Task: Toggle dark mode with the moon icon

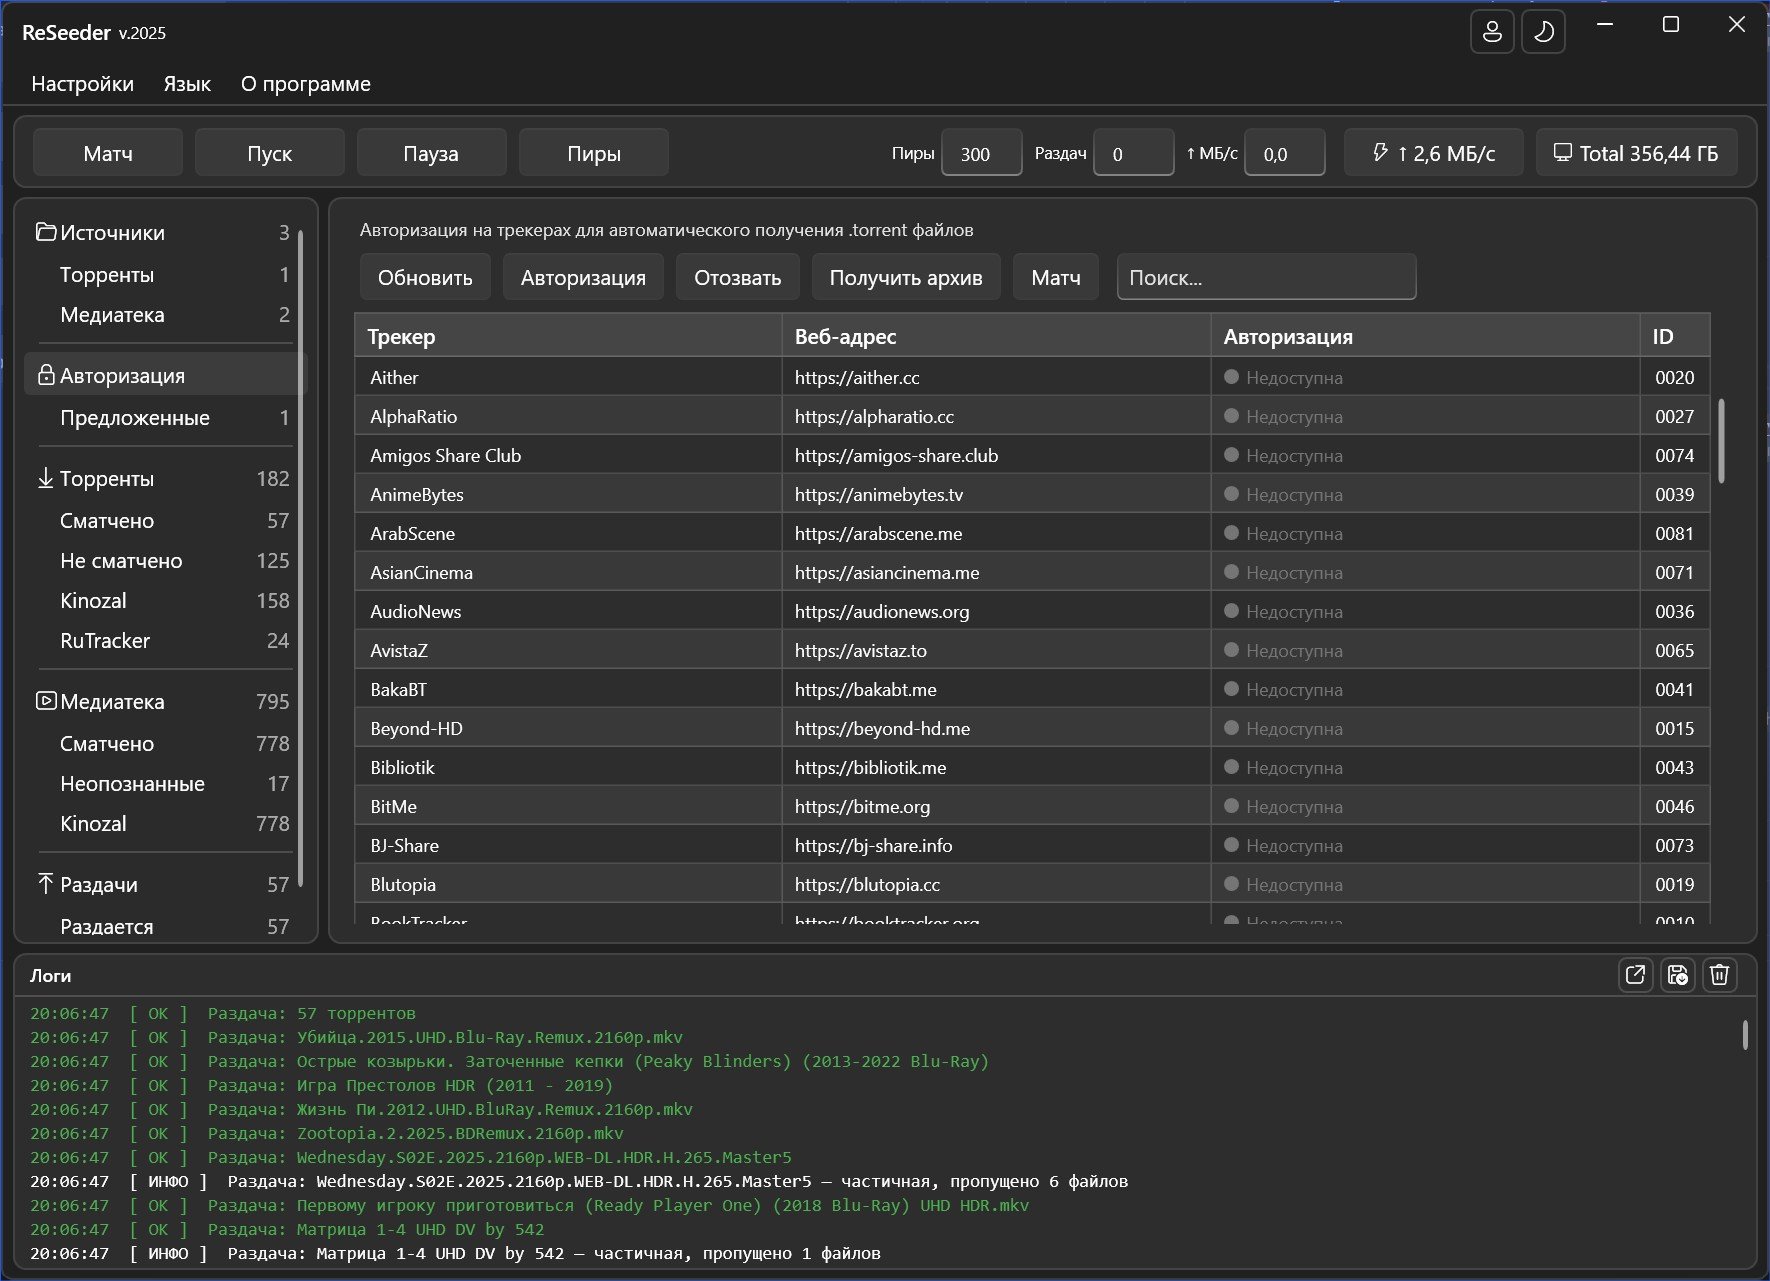Action: pyautogui.click(x=1543, y=32)
